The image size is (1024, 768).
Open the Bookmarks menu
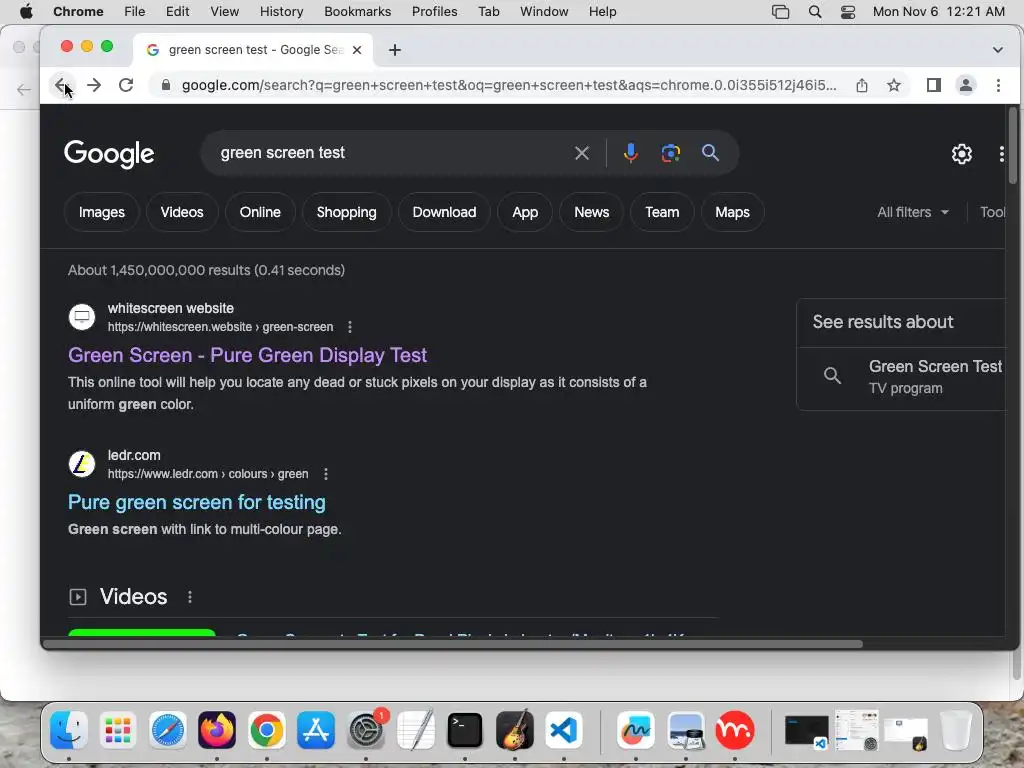click(357, 12)
